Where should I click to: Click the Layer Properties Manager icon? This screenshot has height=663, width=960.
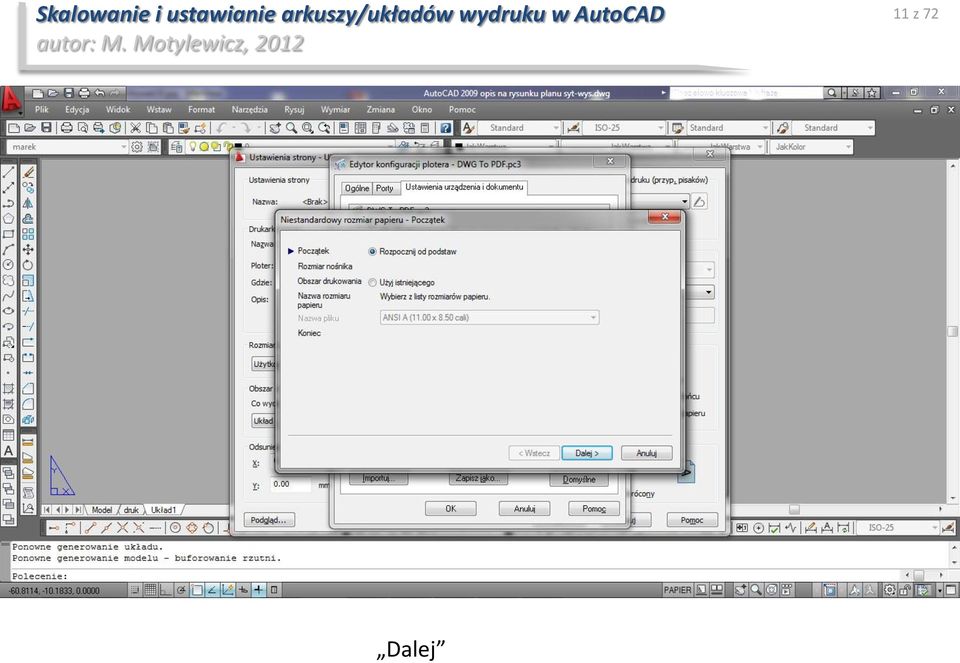point(176,147)
